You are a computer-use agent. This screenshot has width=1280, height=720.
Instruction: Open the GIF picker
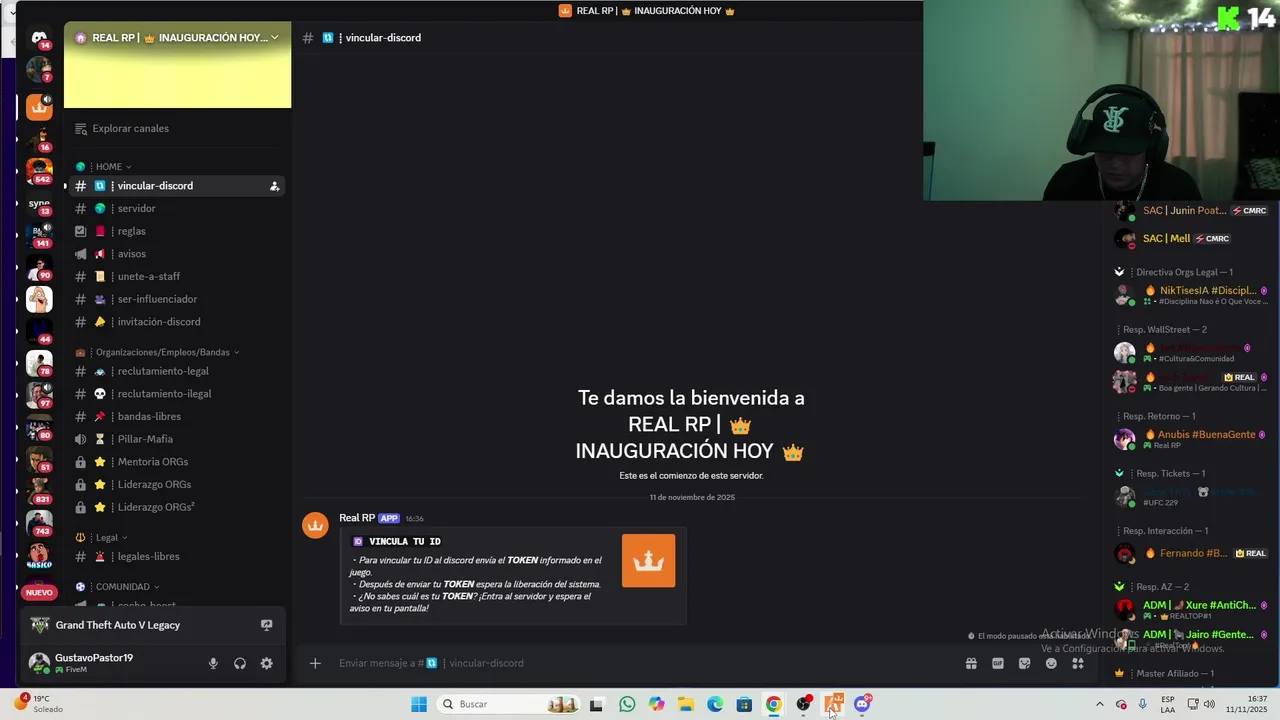pos(997,663)
